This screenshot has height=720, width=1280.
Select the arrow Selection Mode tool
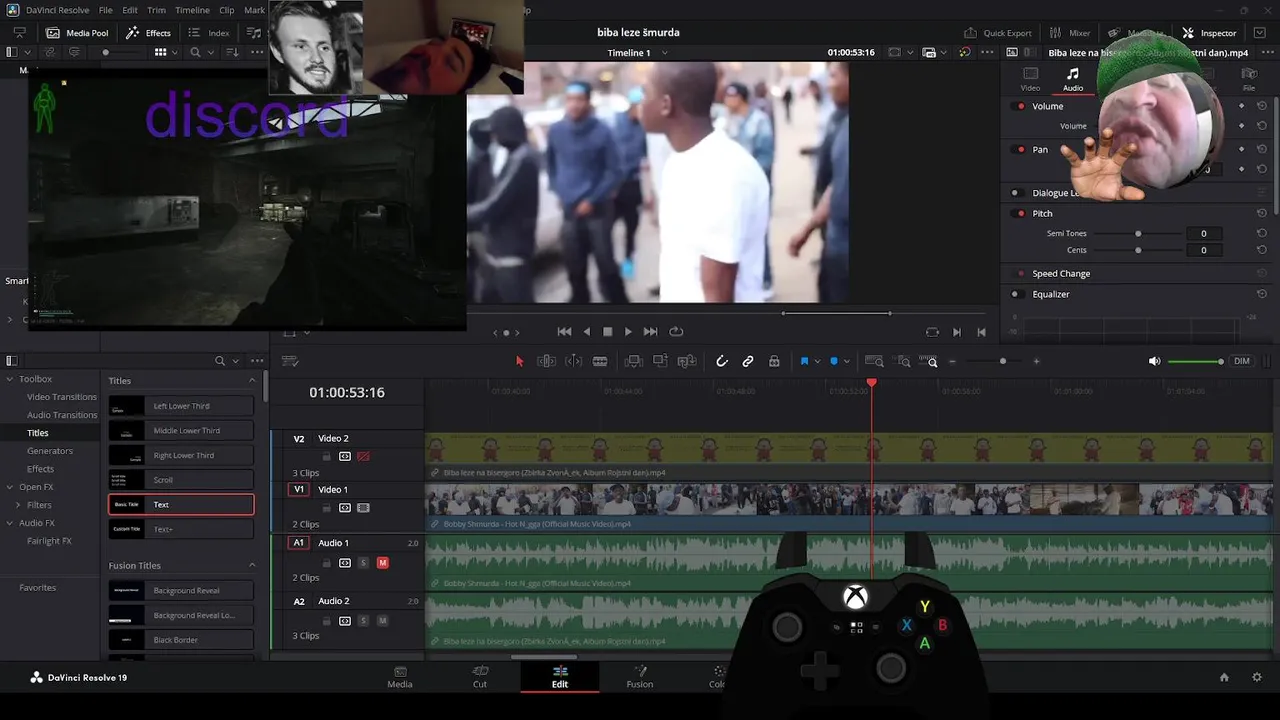pos(519,361)
